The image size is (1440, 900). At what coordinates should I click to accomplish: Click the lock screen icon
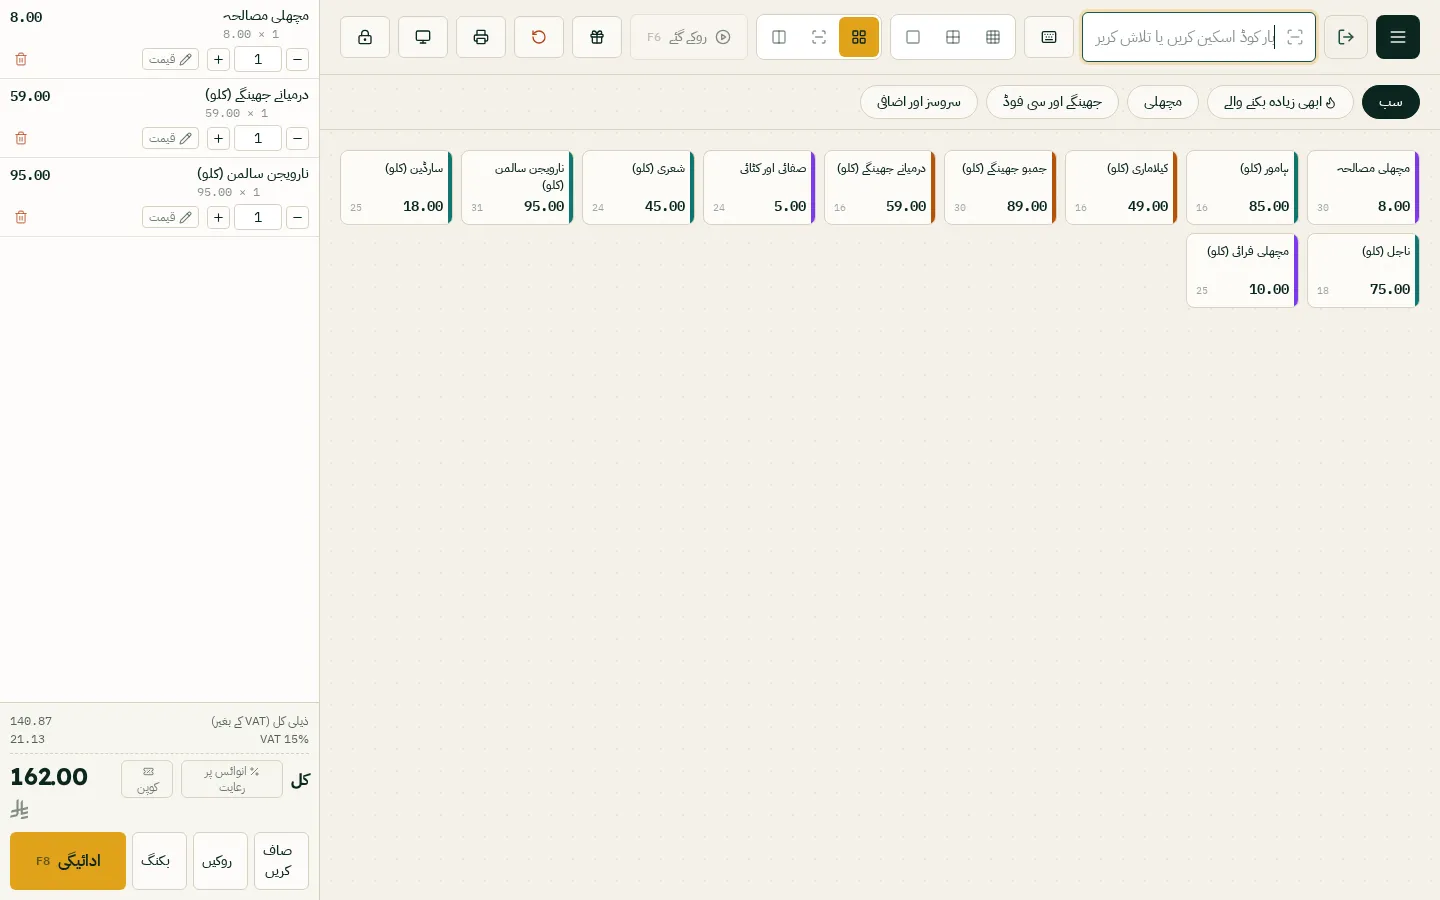point(365,37)
